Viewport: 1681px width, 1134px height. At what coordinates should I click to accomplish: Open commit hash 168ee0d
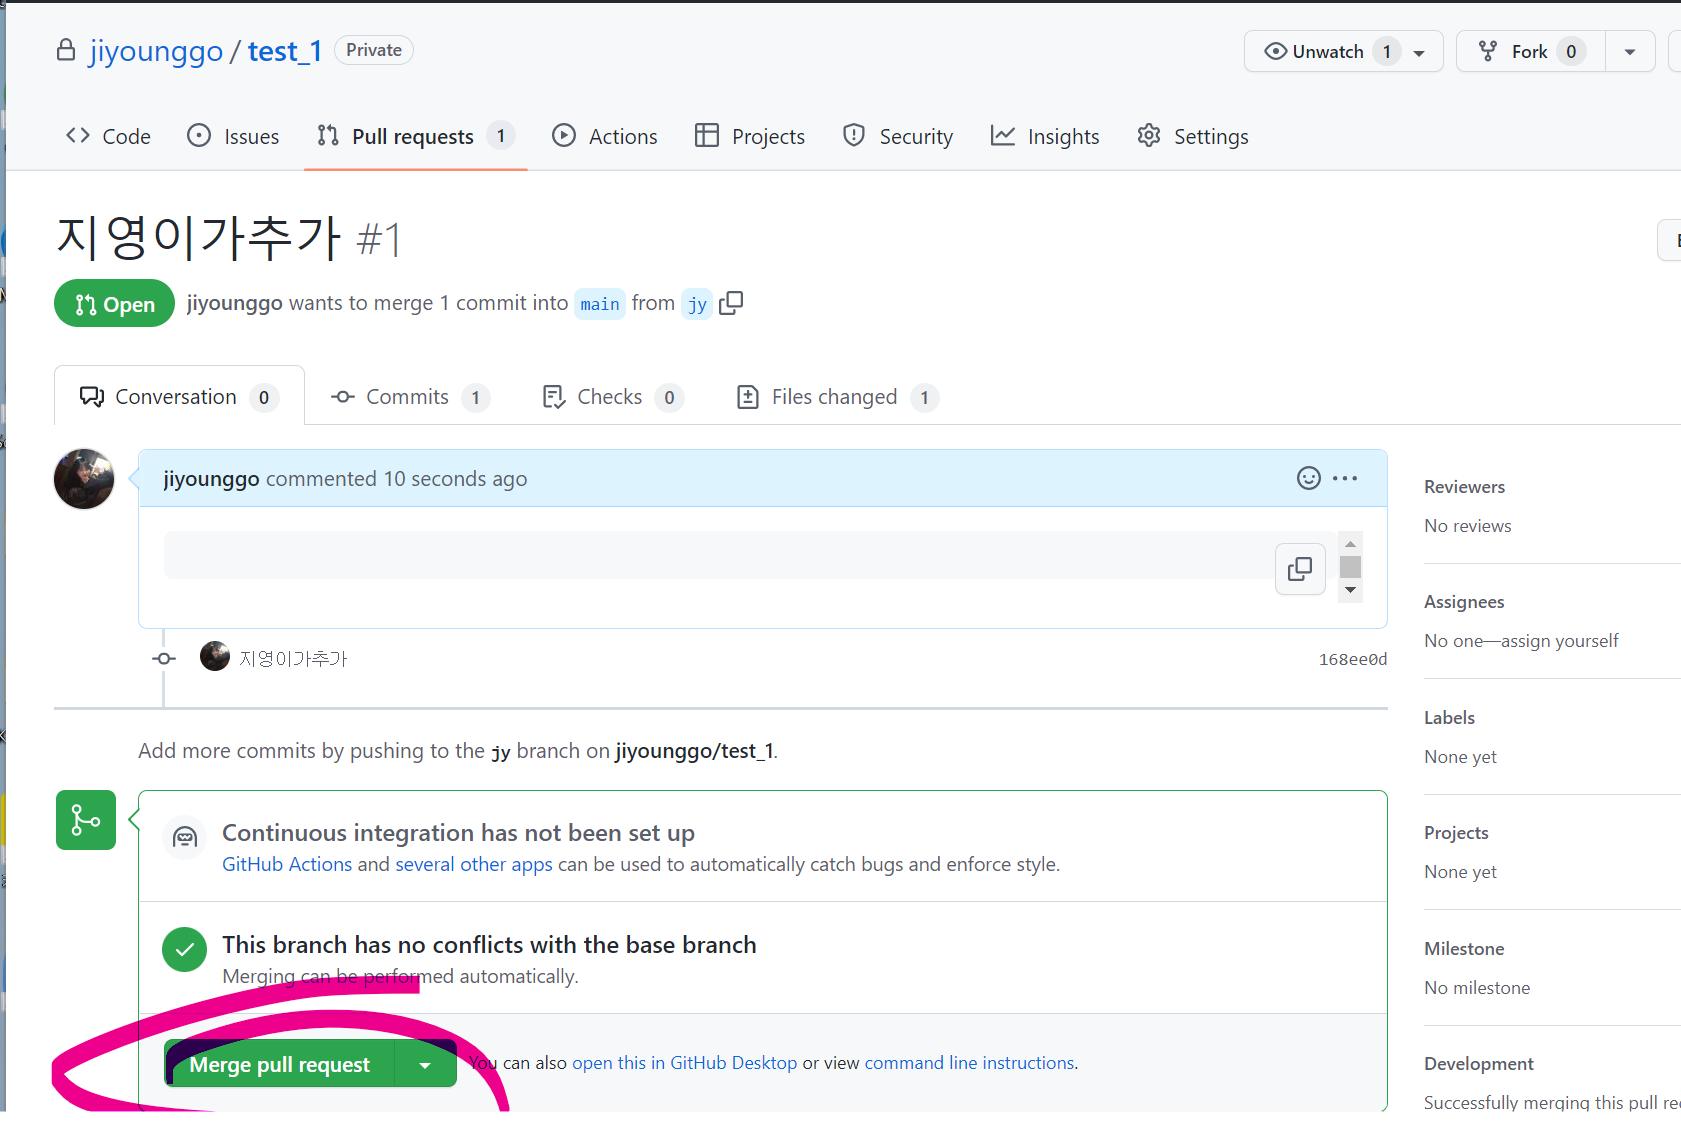1352,660
